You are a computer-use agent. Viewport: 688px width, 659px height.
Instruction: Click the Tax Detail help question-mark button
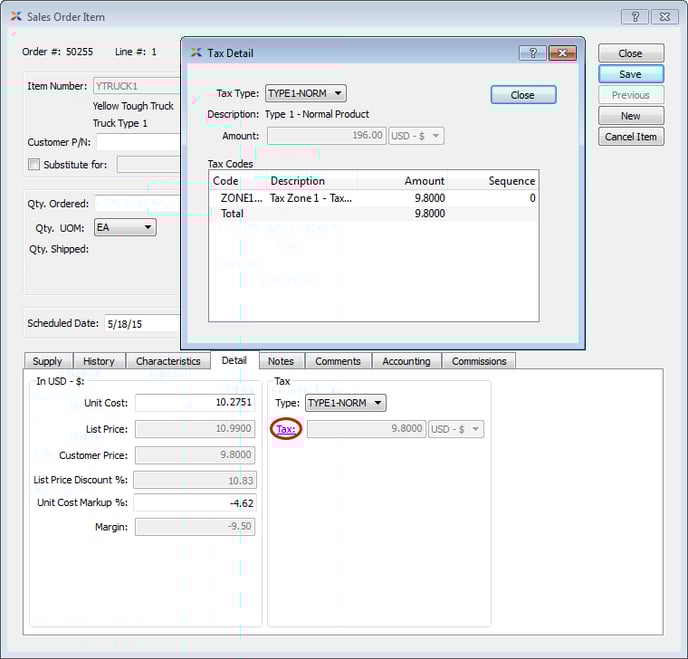tap(532, 53)
